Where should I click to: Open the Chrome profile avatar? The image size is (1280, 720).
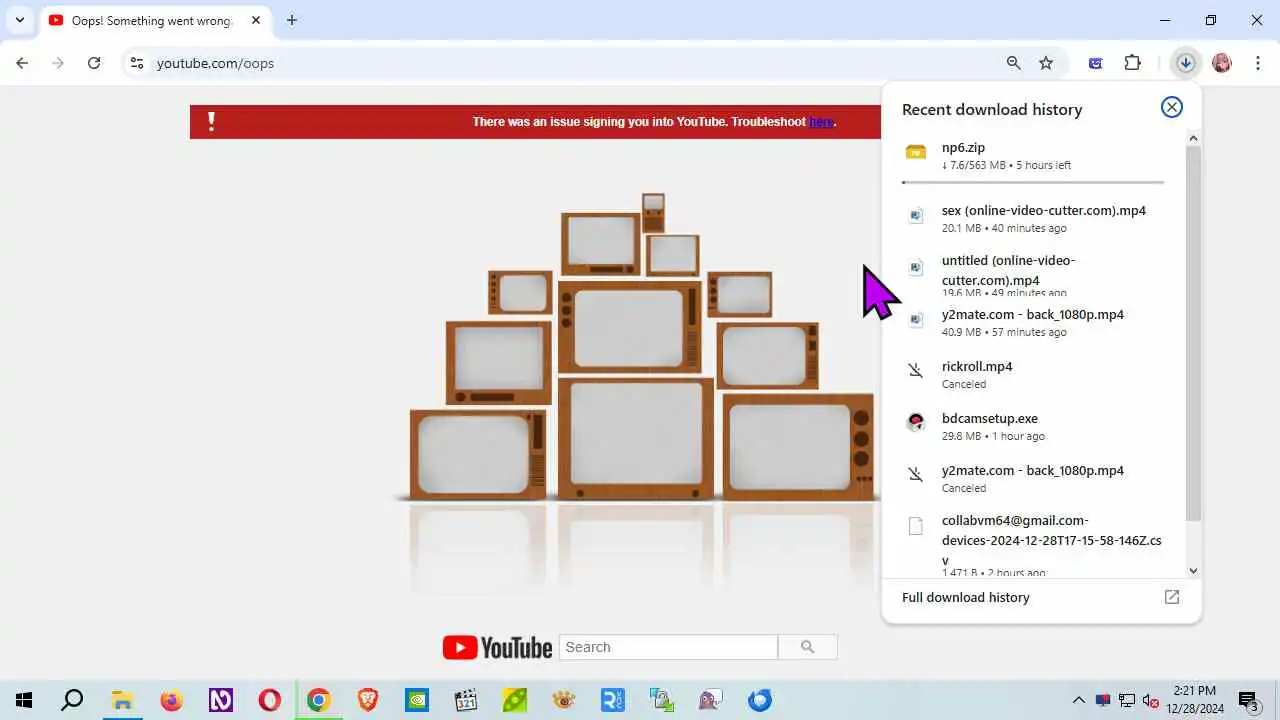[1221, 63]
